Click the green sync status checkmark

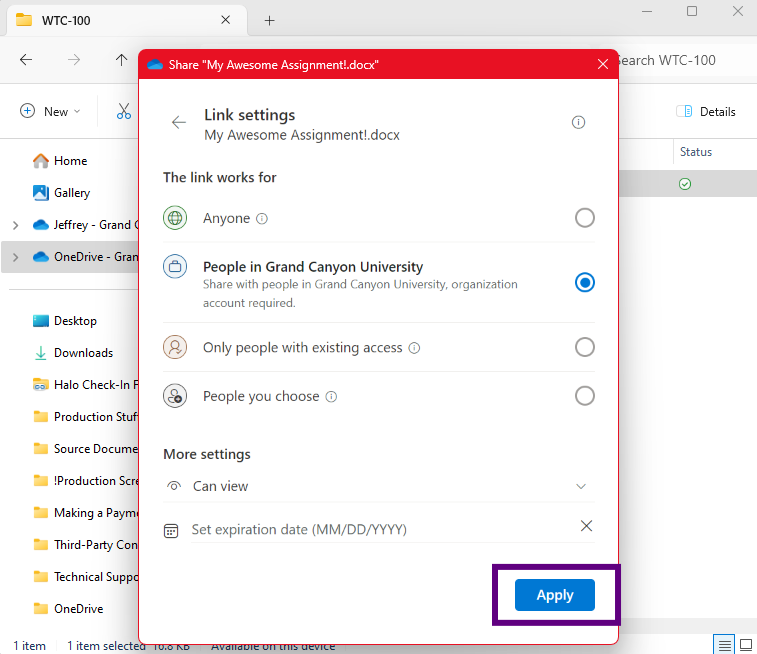tap(685, 184)
